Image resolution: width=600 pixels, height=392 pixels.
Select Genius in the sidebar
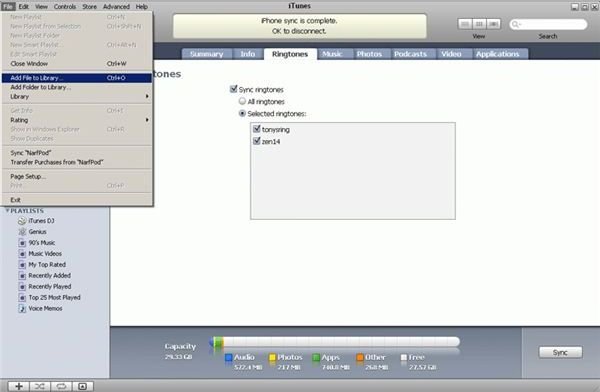38,232
